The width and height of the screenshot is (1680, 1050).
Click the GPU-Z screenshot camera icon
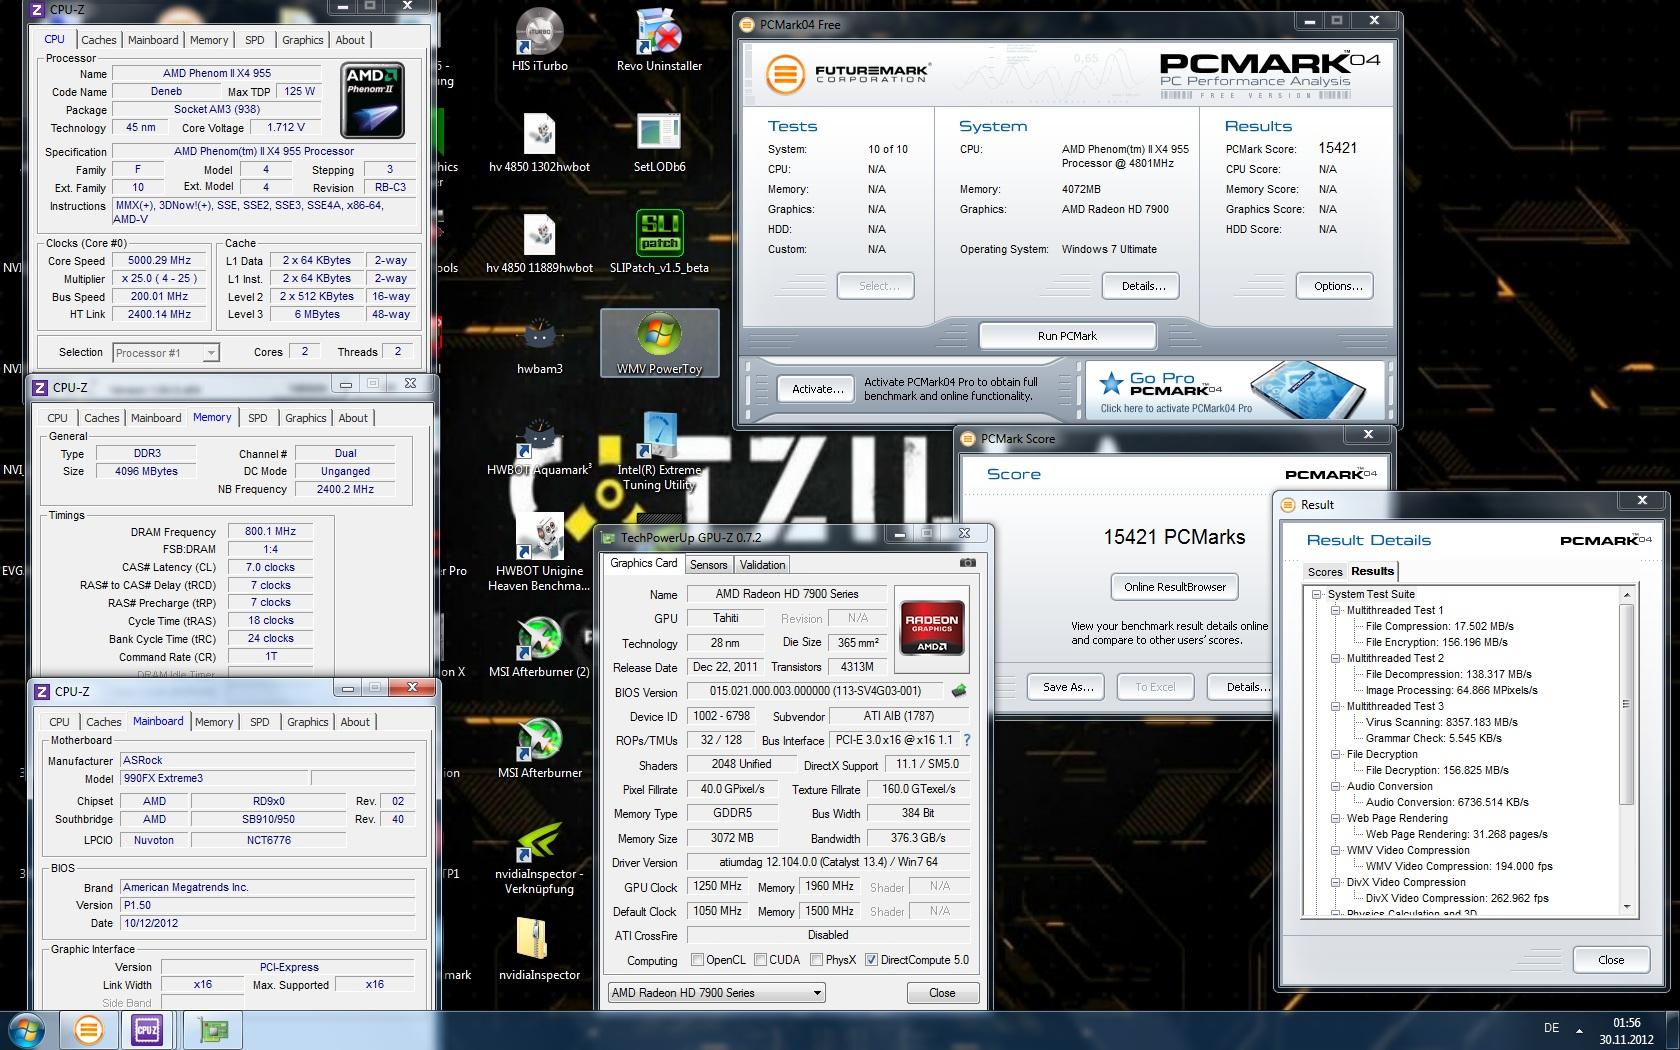tap(967, 563)
